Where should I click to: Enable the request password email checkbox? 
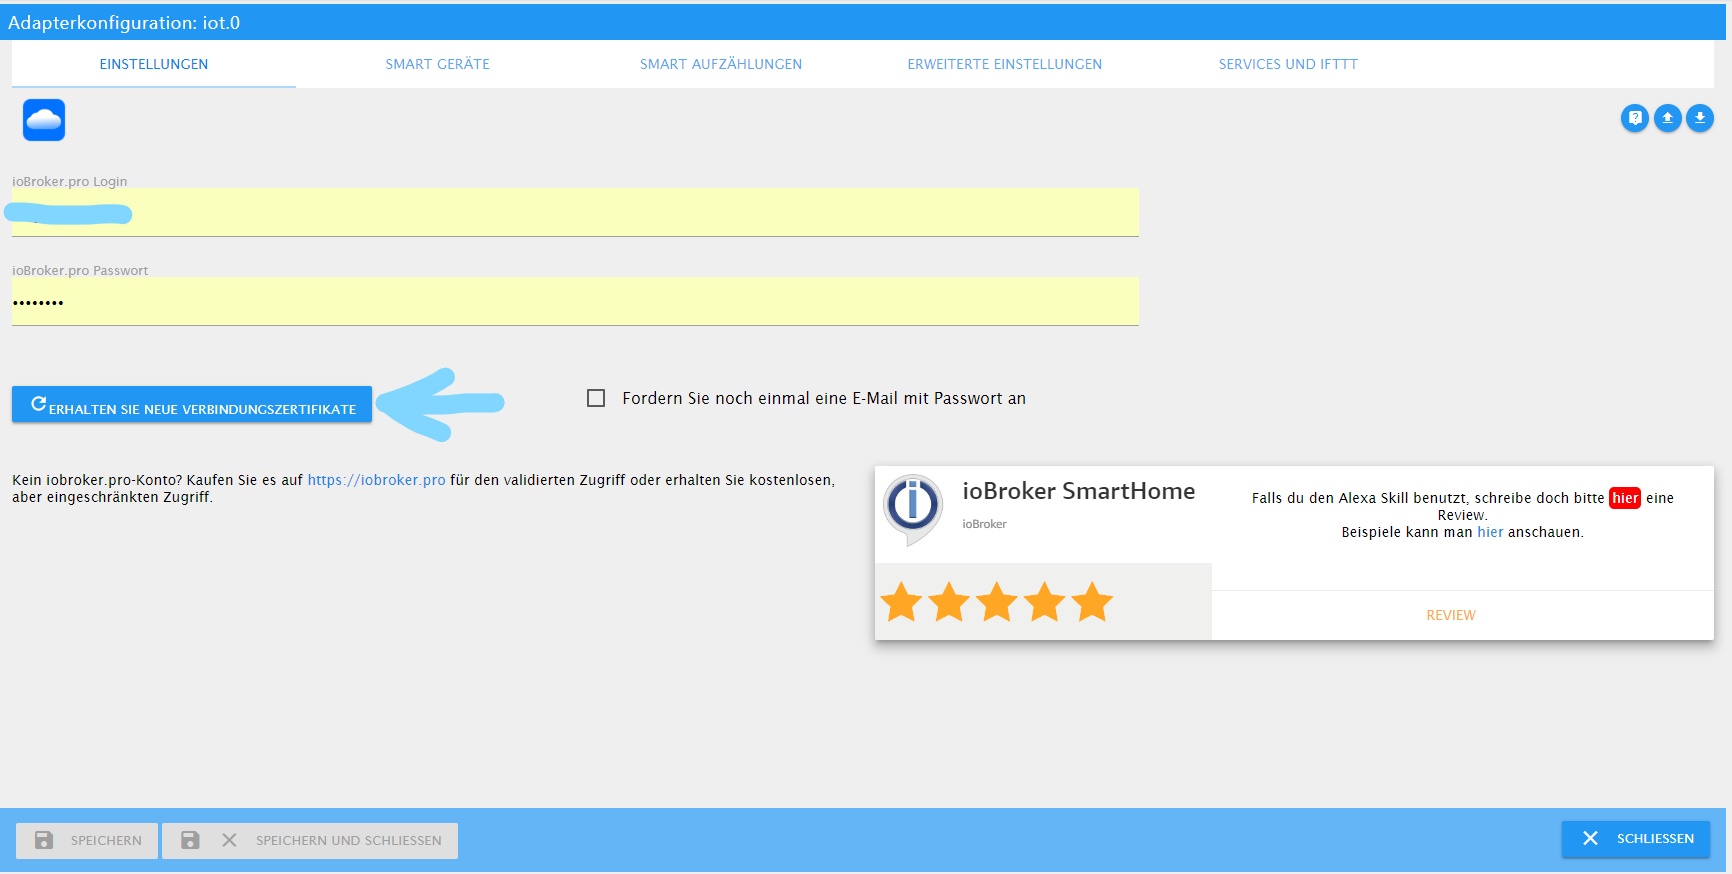(x=596, y=398)
